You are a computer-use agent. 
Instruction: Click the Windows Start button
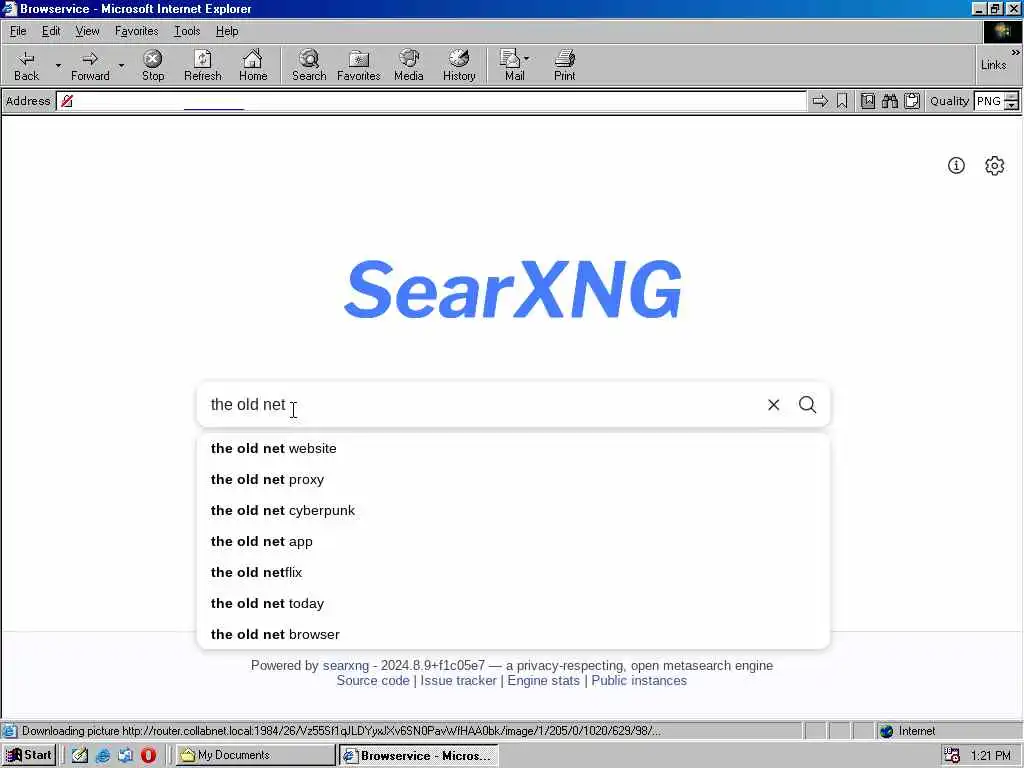29,755
